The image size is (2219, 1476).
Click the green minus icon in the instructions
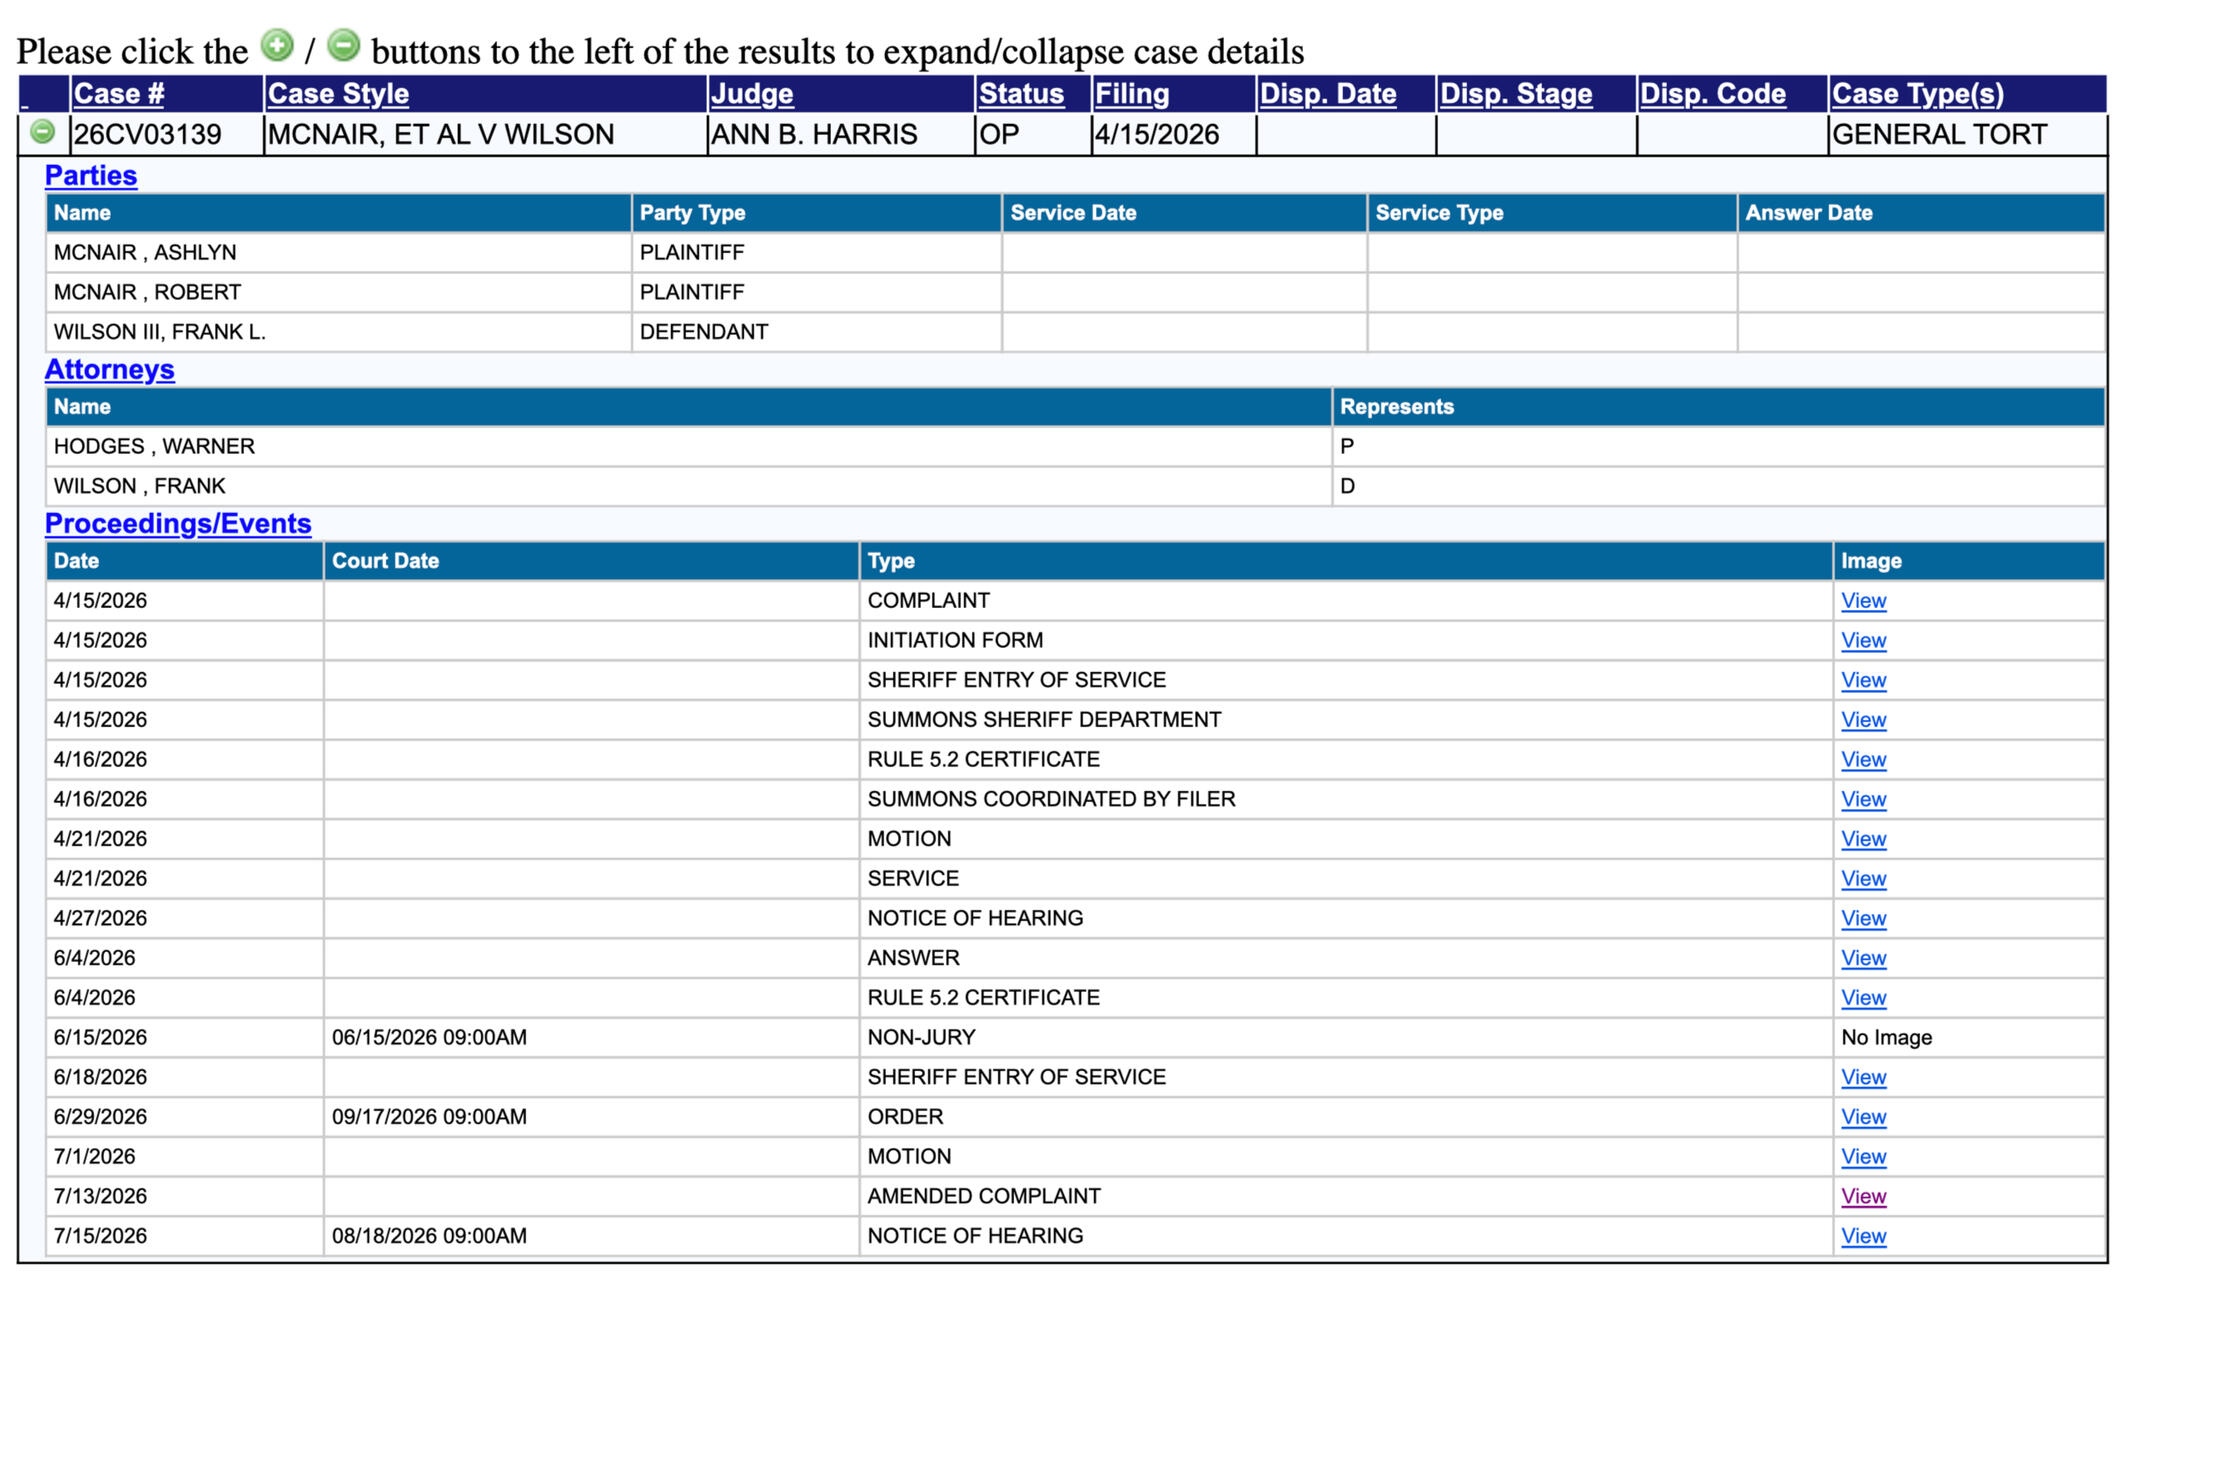[343, 45]
